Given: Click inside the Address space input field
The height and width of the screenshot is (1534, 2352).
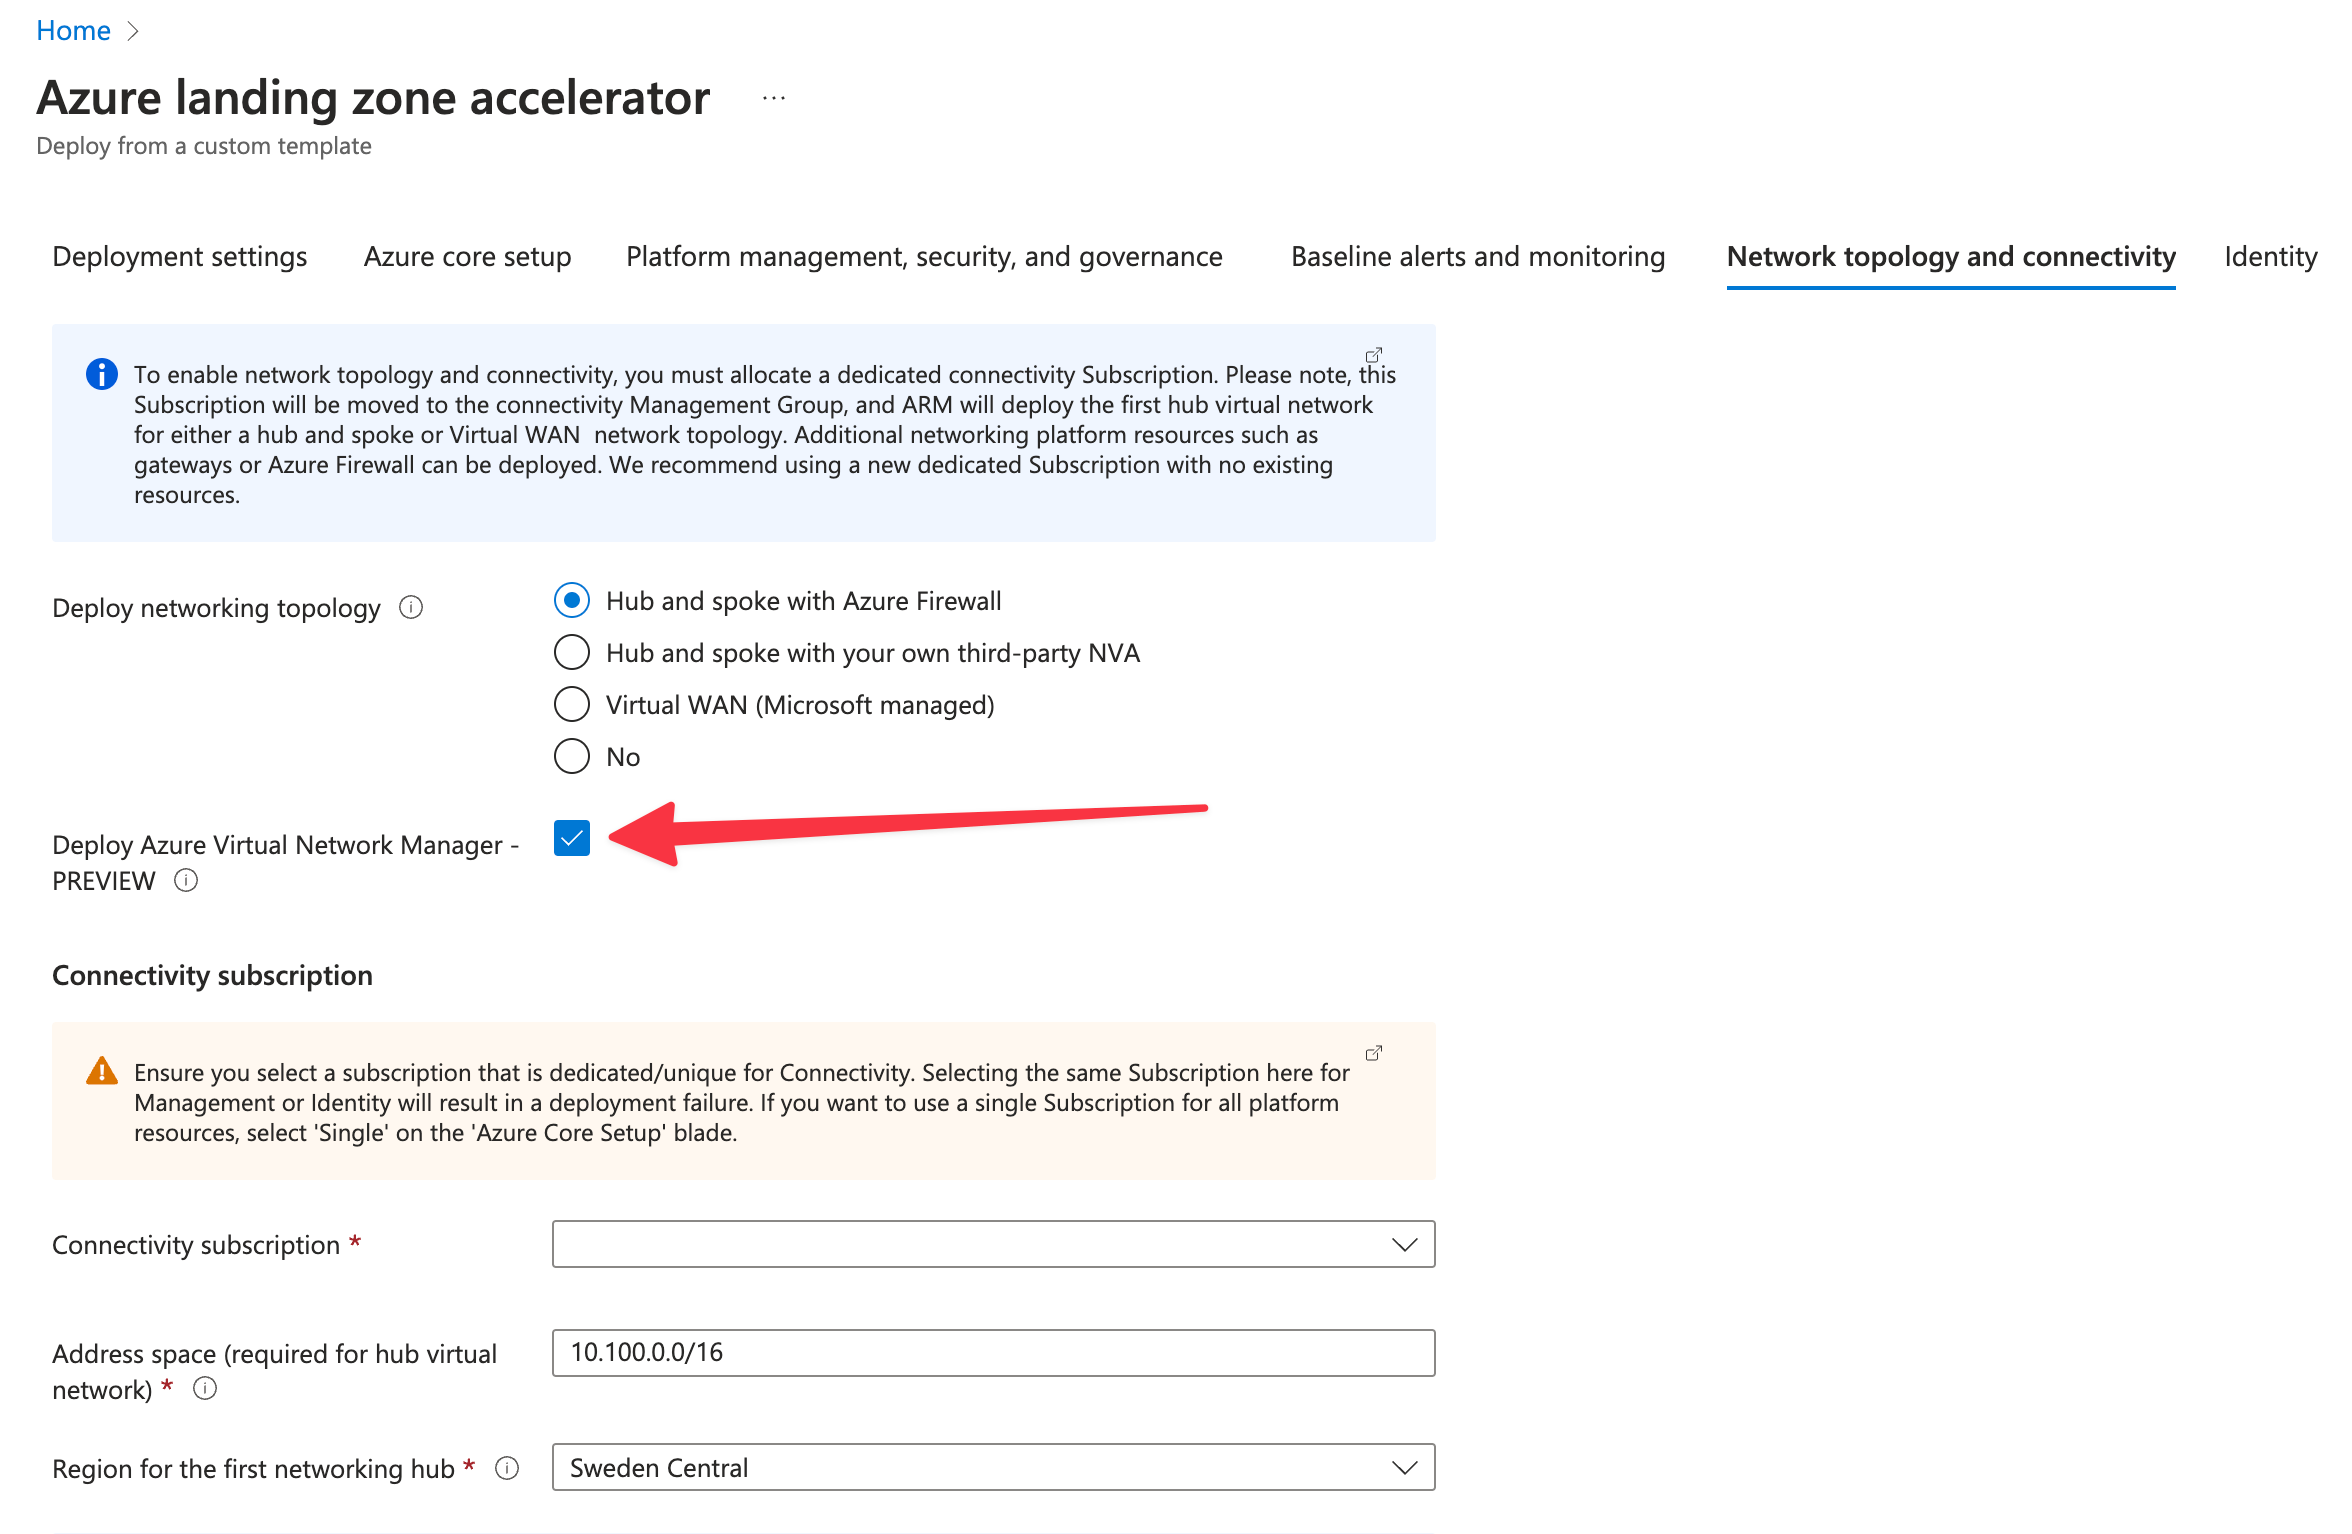Looking at the screenshot, I should (993, 1353).
